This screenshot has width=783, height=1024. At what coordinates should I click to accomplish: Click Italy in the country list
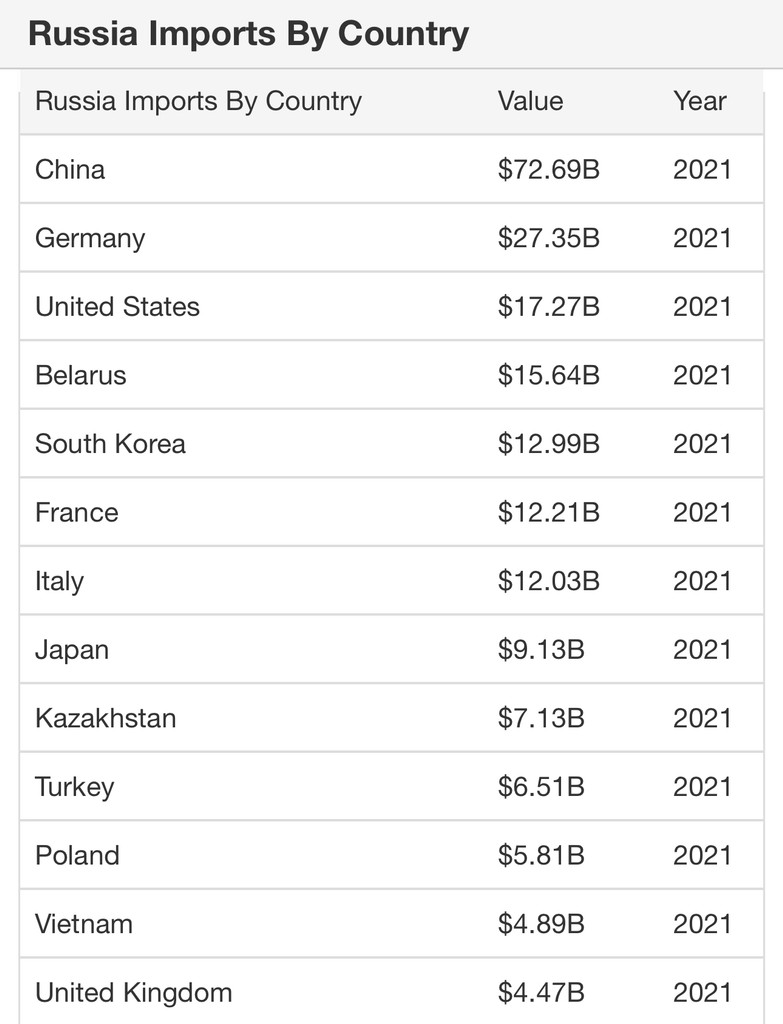point(59,582)
